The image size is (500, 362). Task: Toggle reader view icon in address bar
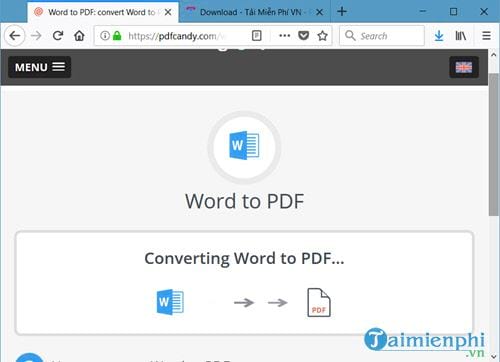pos(257,36)
